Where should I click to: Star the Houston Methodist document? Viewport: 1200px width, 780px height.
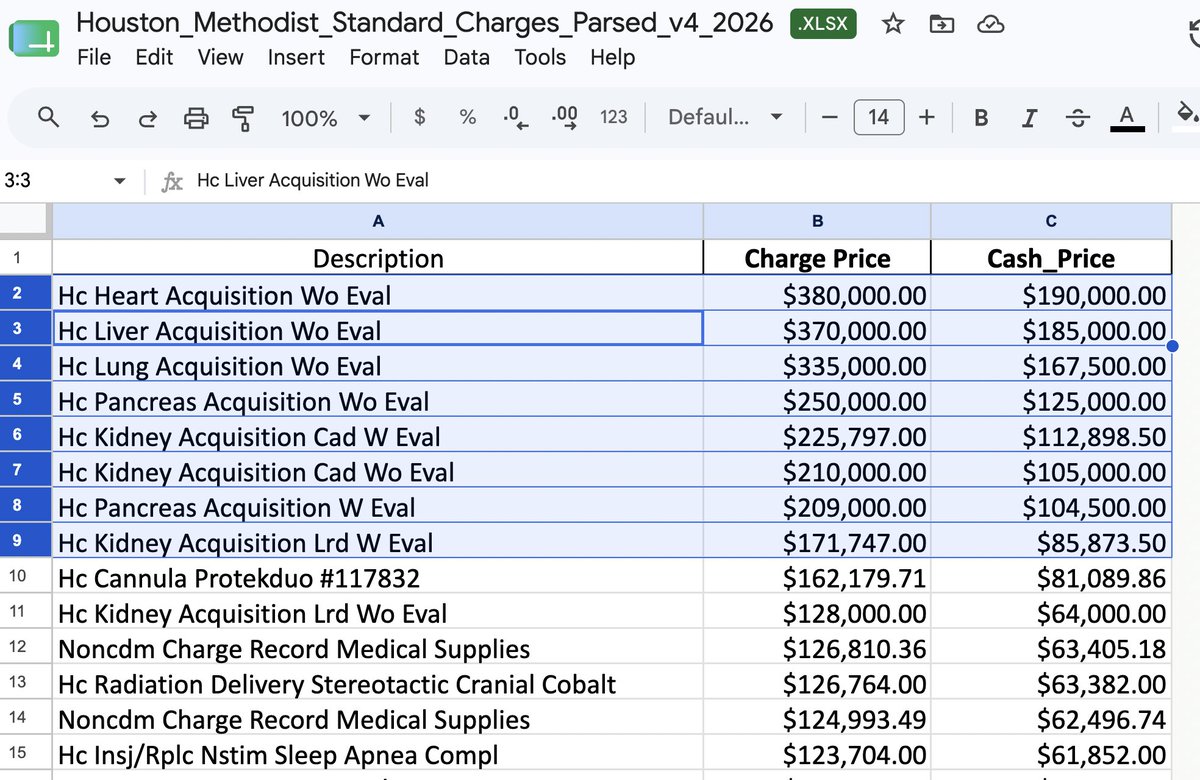(893, 24)
